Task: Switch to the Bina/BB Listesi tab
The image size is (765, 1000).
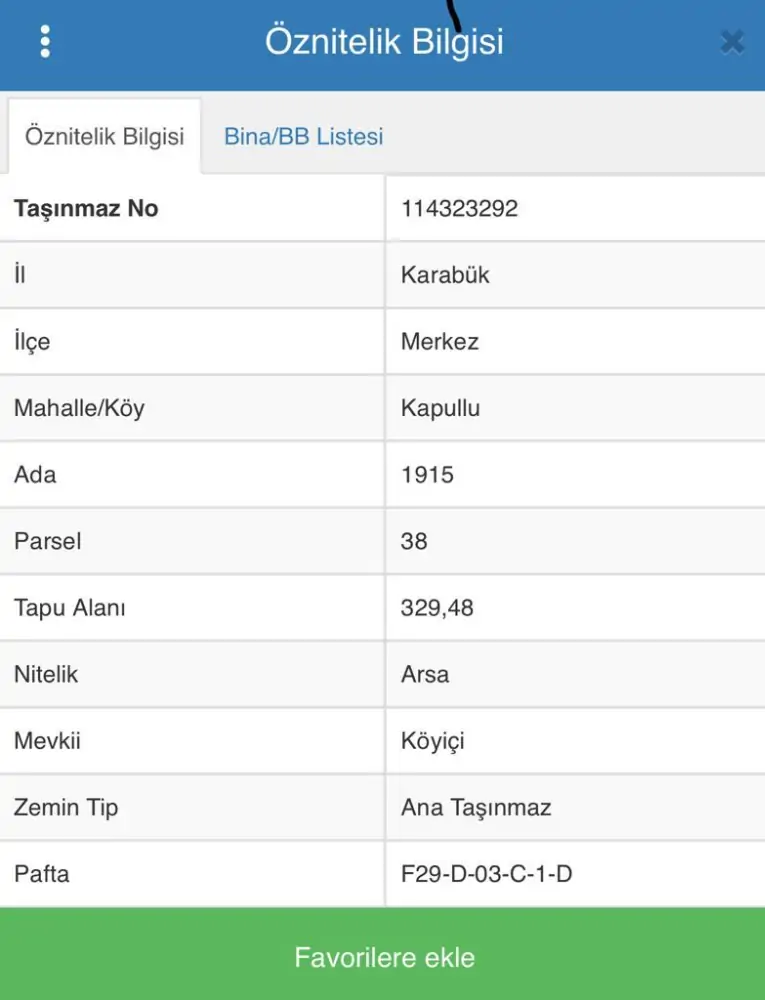Action: coord(303,137)
